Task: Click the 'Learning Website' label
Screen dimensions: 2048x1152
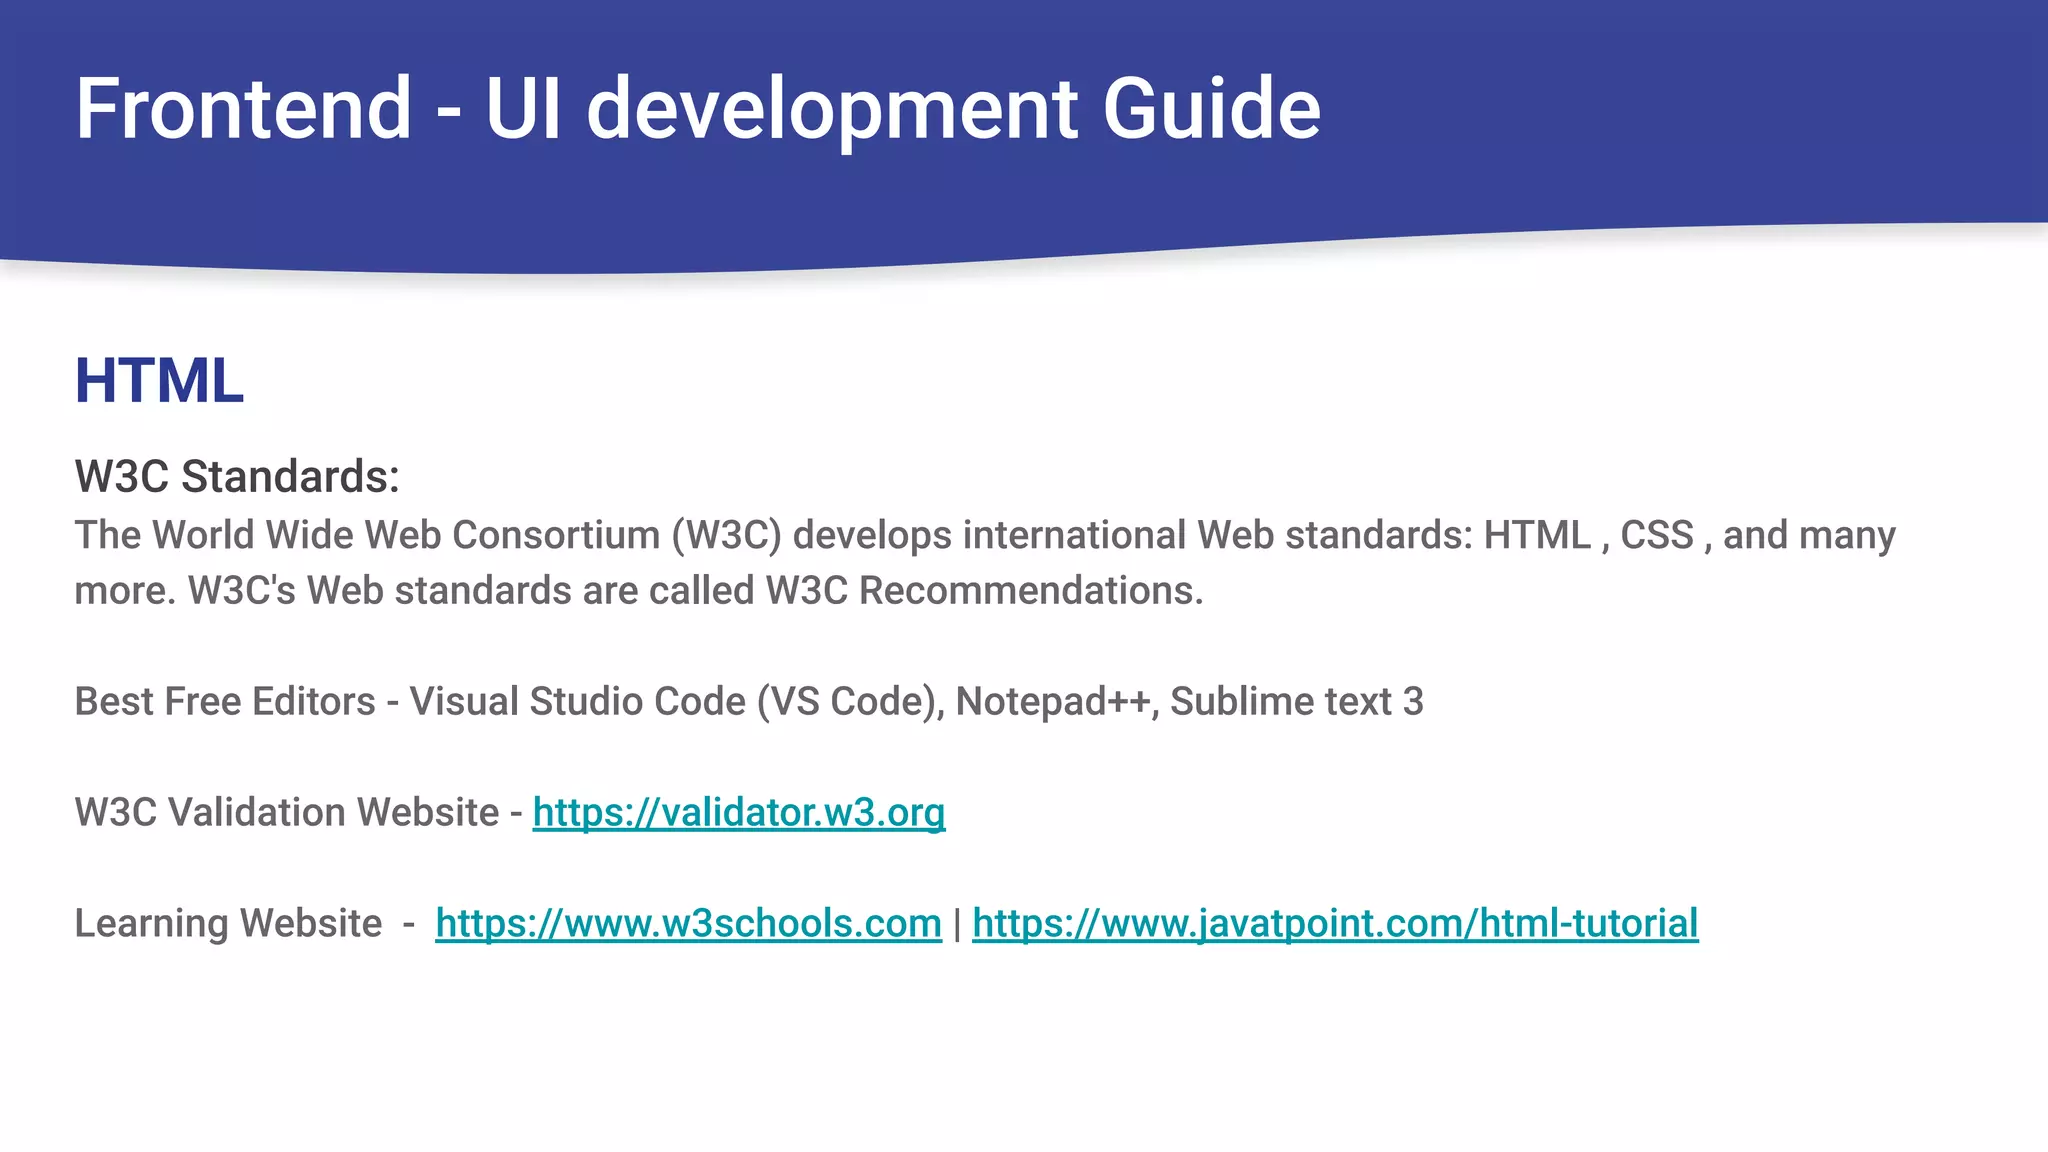Action: (x=228, y=923)
